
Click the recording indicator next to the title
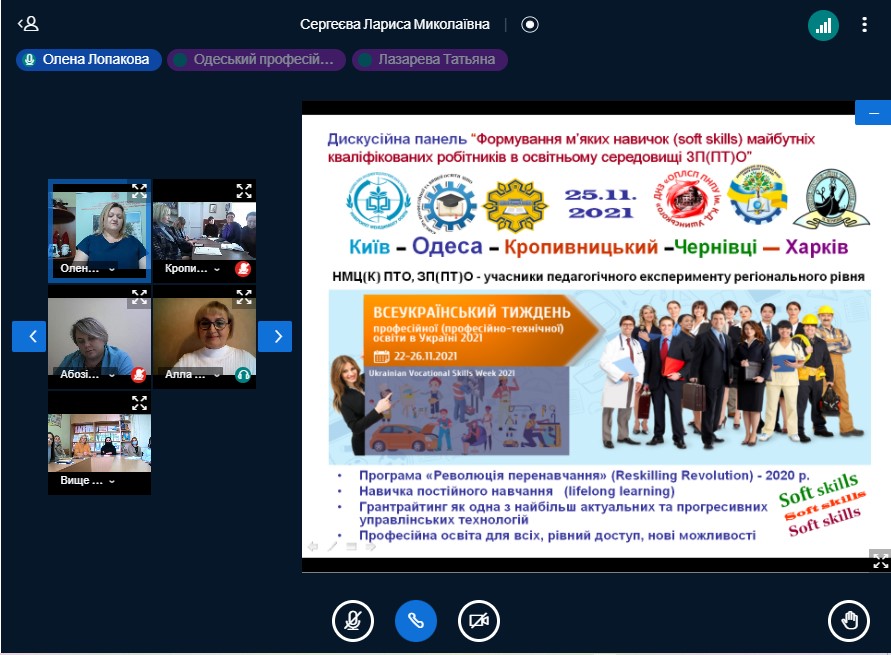pyautogui.click(x=530, y=25)
